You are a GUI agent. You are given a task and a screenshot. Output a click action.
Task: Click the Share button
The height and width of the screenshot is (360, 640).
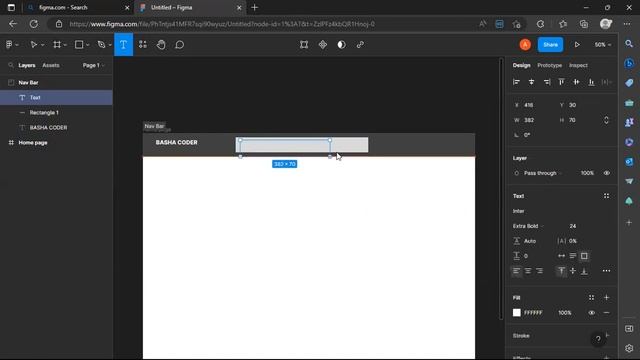click(x=550, y=44)
